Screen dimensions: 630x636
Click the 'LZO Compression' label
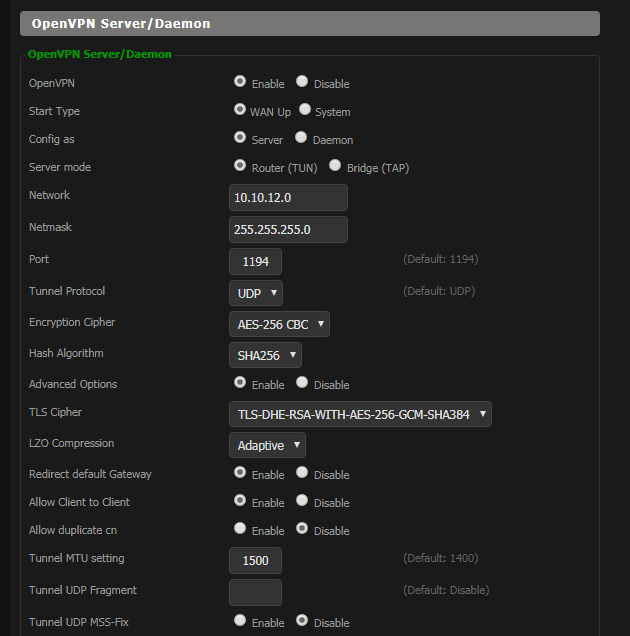(71, 443)
